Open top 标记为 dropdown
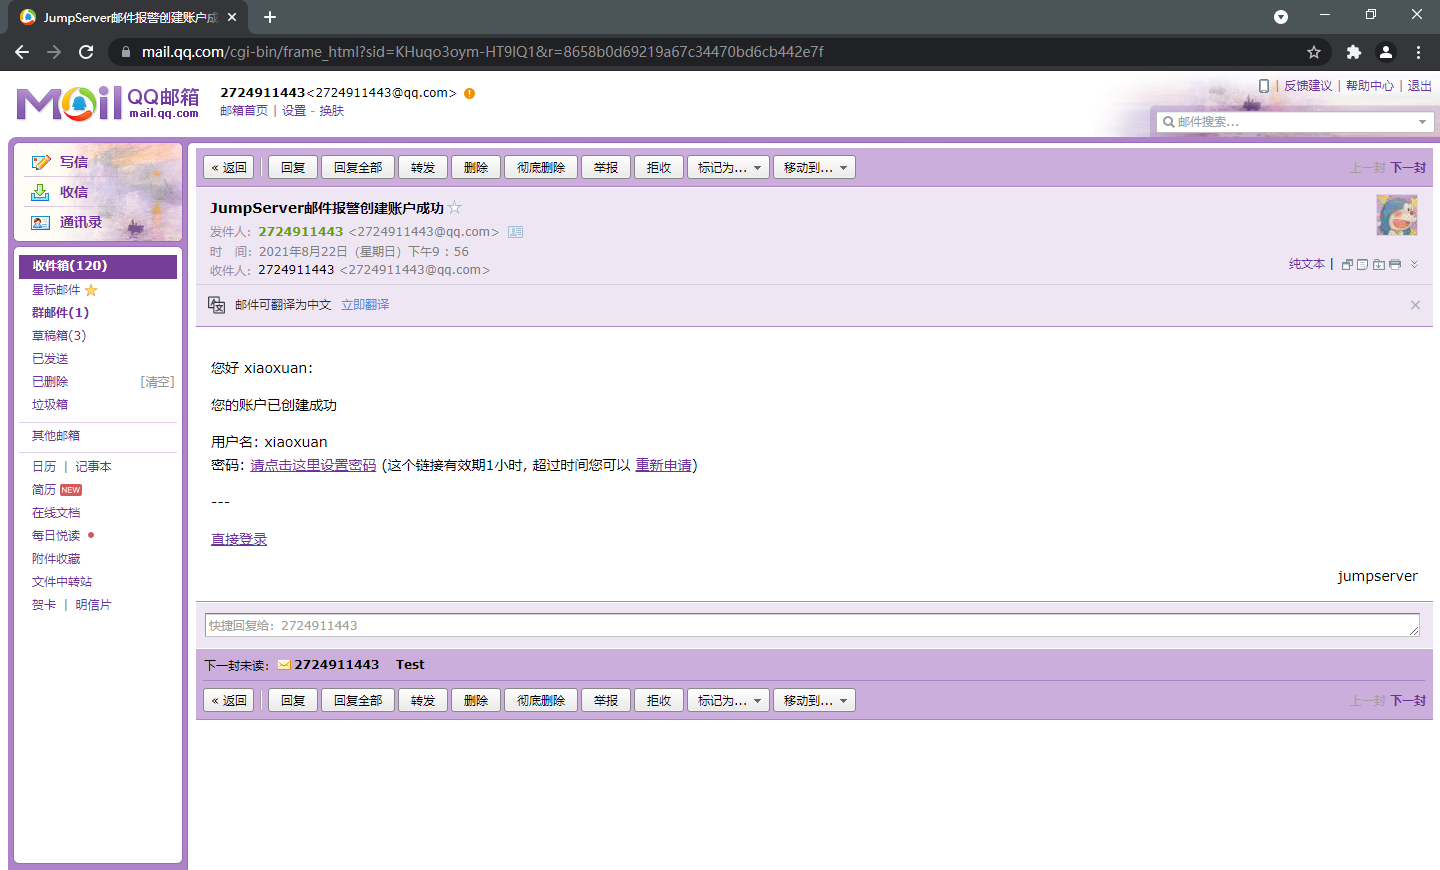This screenshot has width=1440, height=870. (728, 168)
